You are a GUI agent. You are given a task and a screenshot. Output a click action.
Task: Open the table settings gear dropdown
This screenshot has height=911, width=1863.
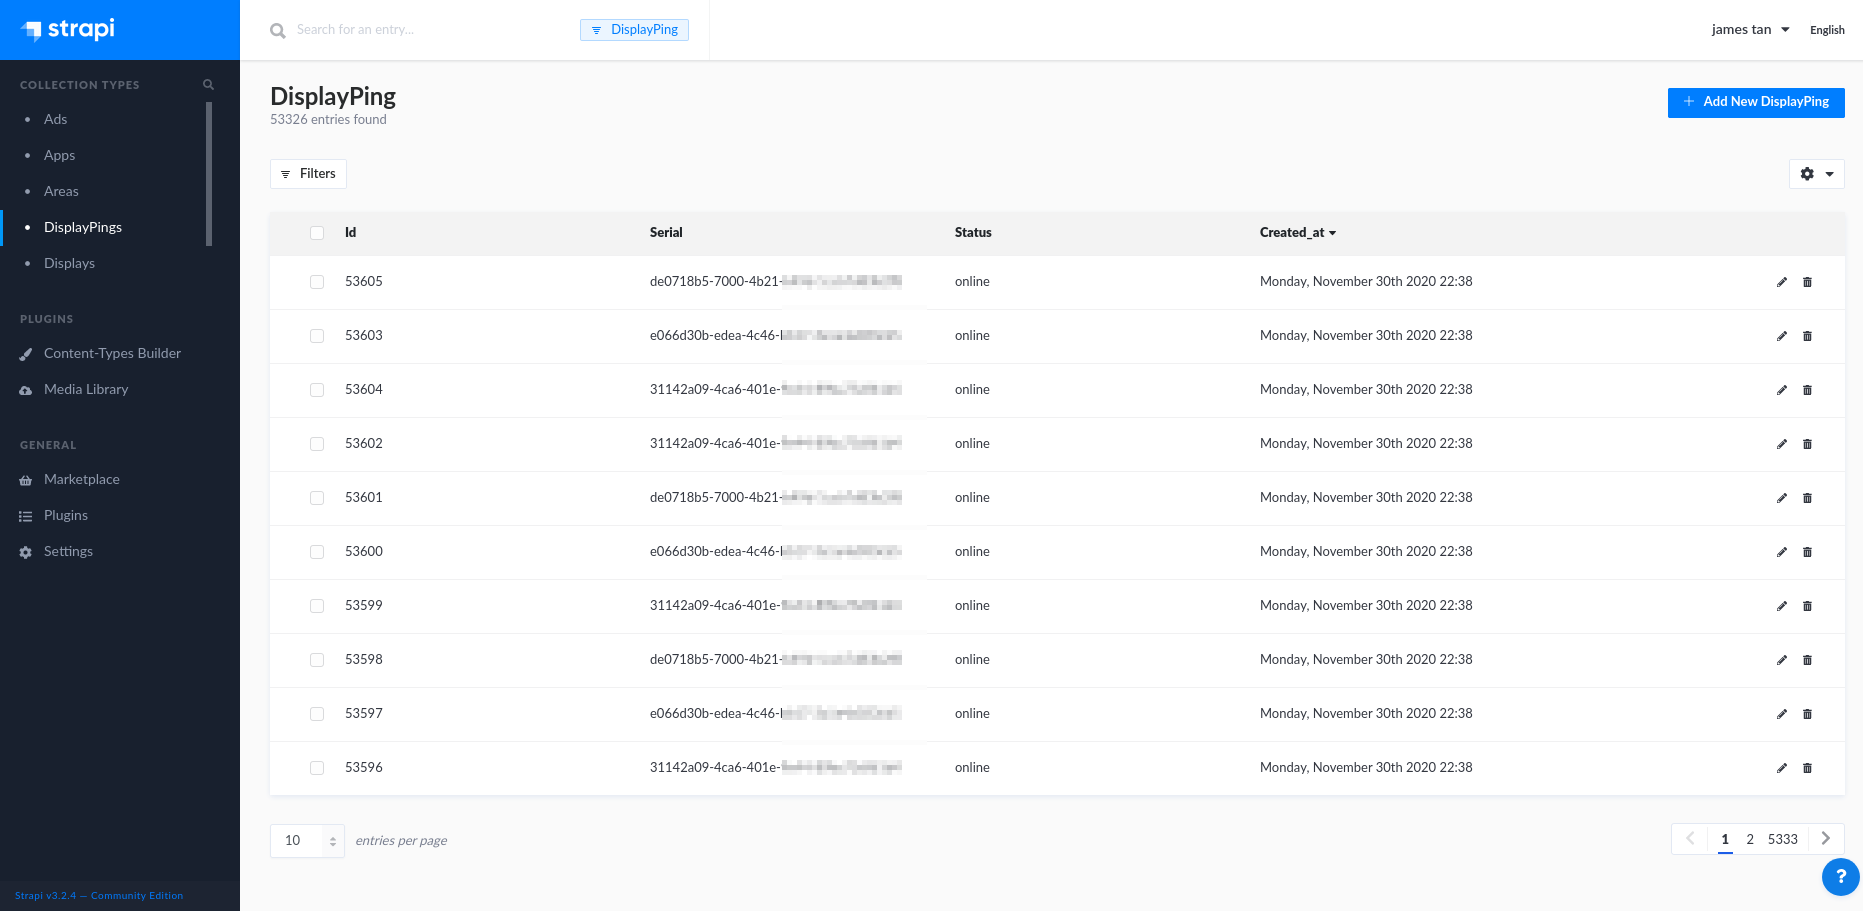1816,174
